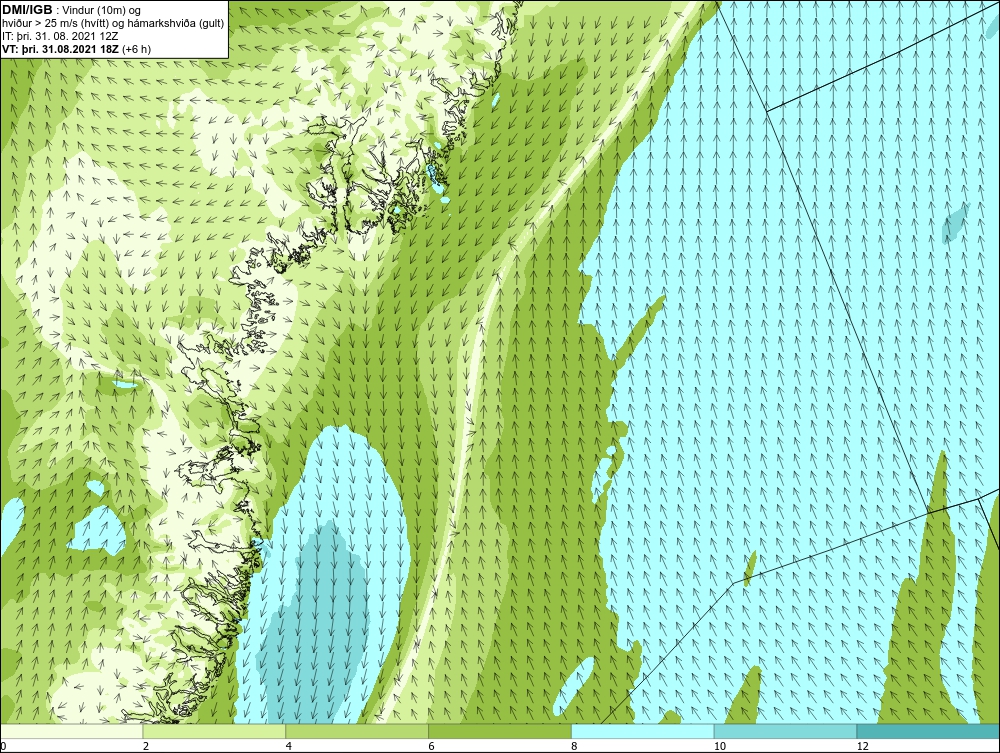This screenshot has height=753, width=1000.
Task: Click the scale label '10'
Action: (x=720, y=746)
